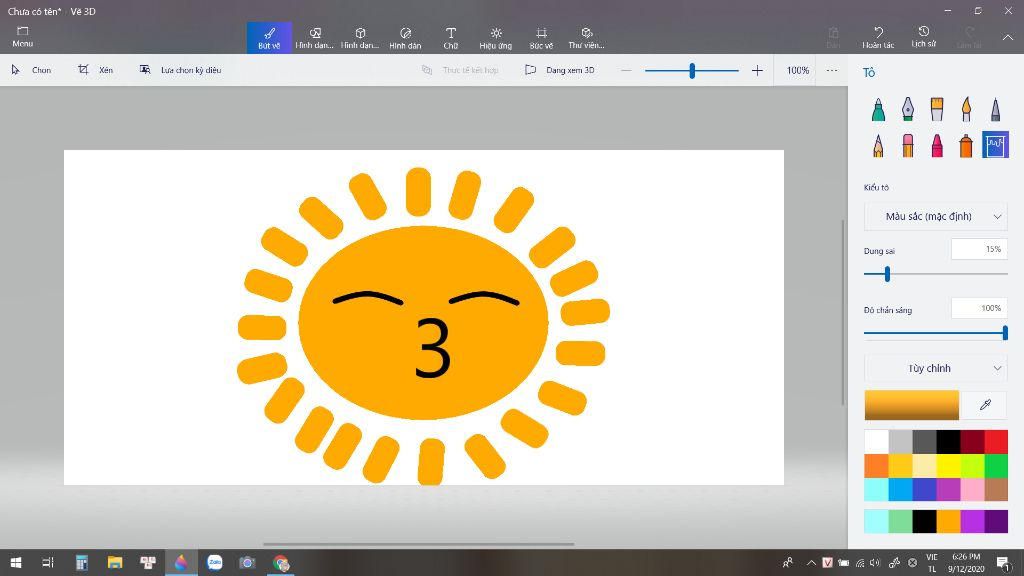The width and height of the screenshot is (1024, 576).
Task: Select the Watercolor brush
Action: click(966, 109)
